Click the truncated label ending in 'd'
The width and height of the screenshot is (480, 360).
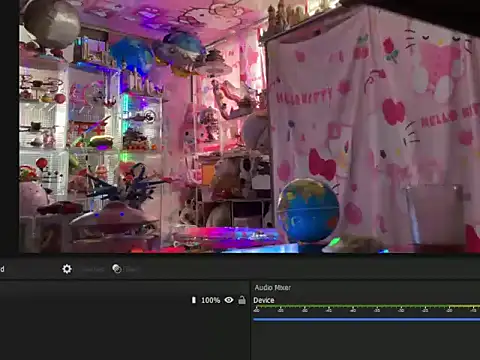(2, 269)
